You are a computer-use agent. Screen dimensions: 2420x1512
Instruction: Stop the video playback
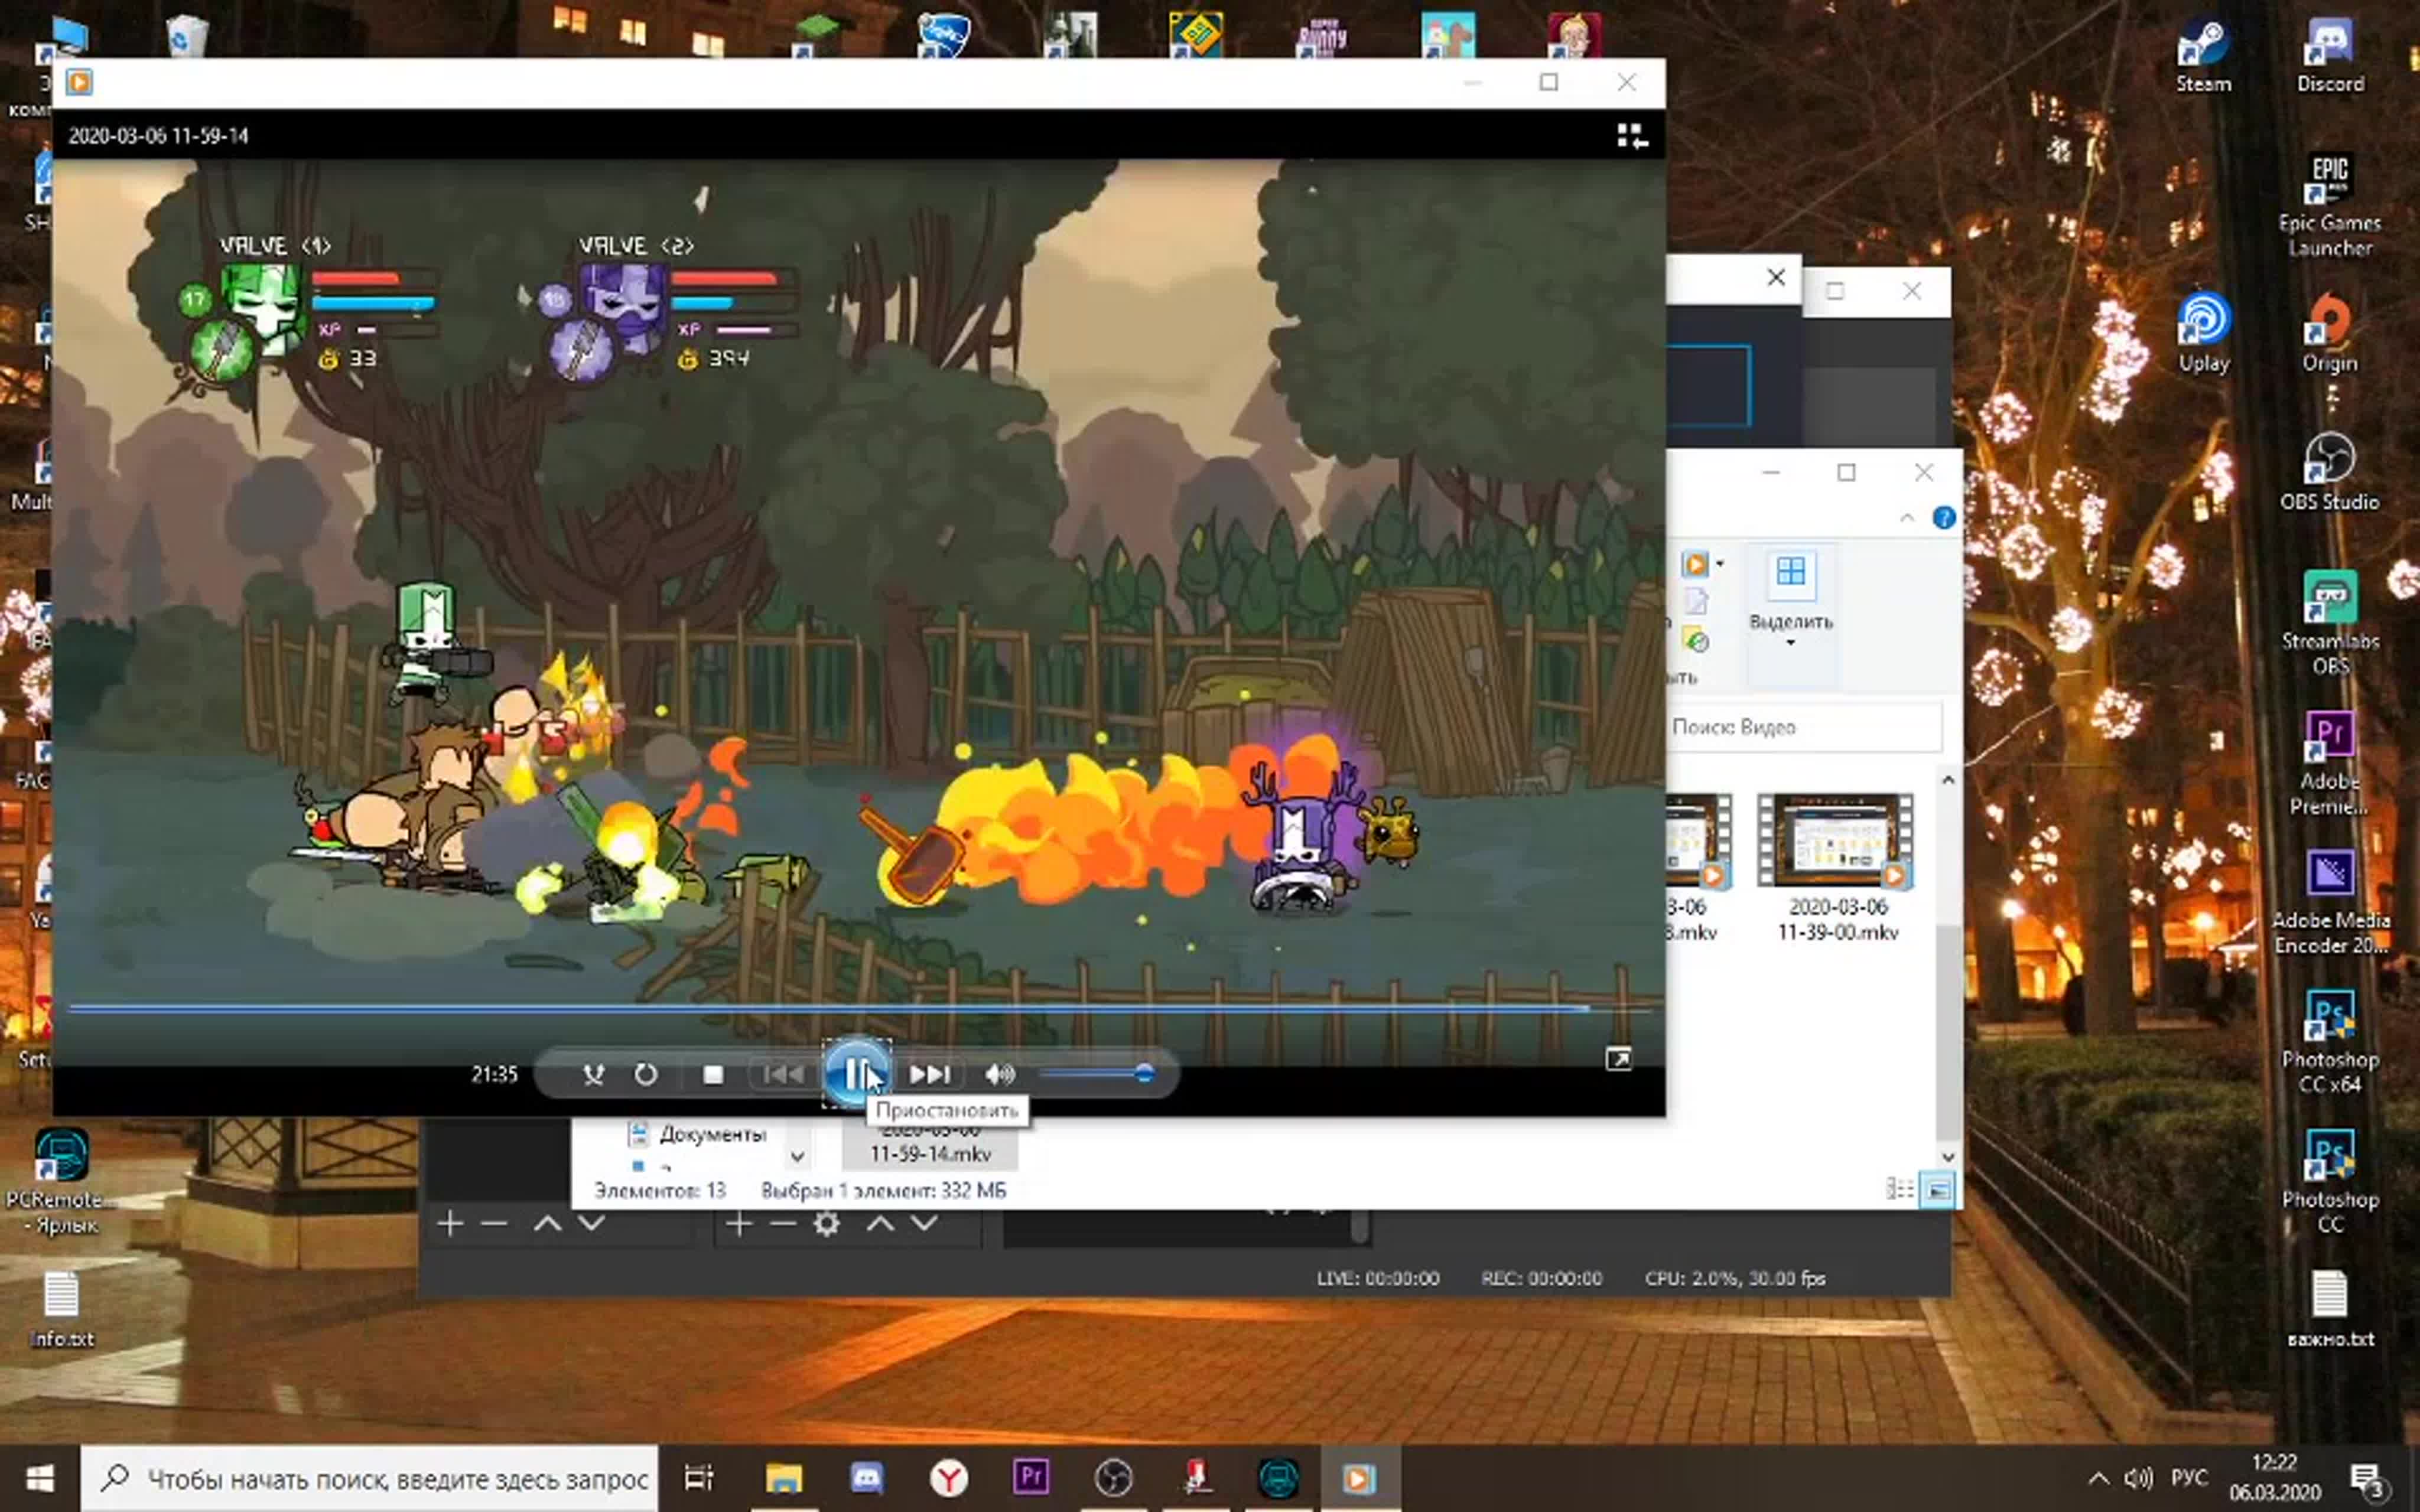[712, 1074]
